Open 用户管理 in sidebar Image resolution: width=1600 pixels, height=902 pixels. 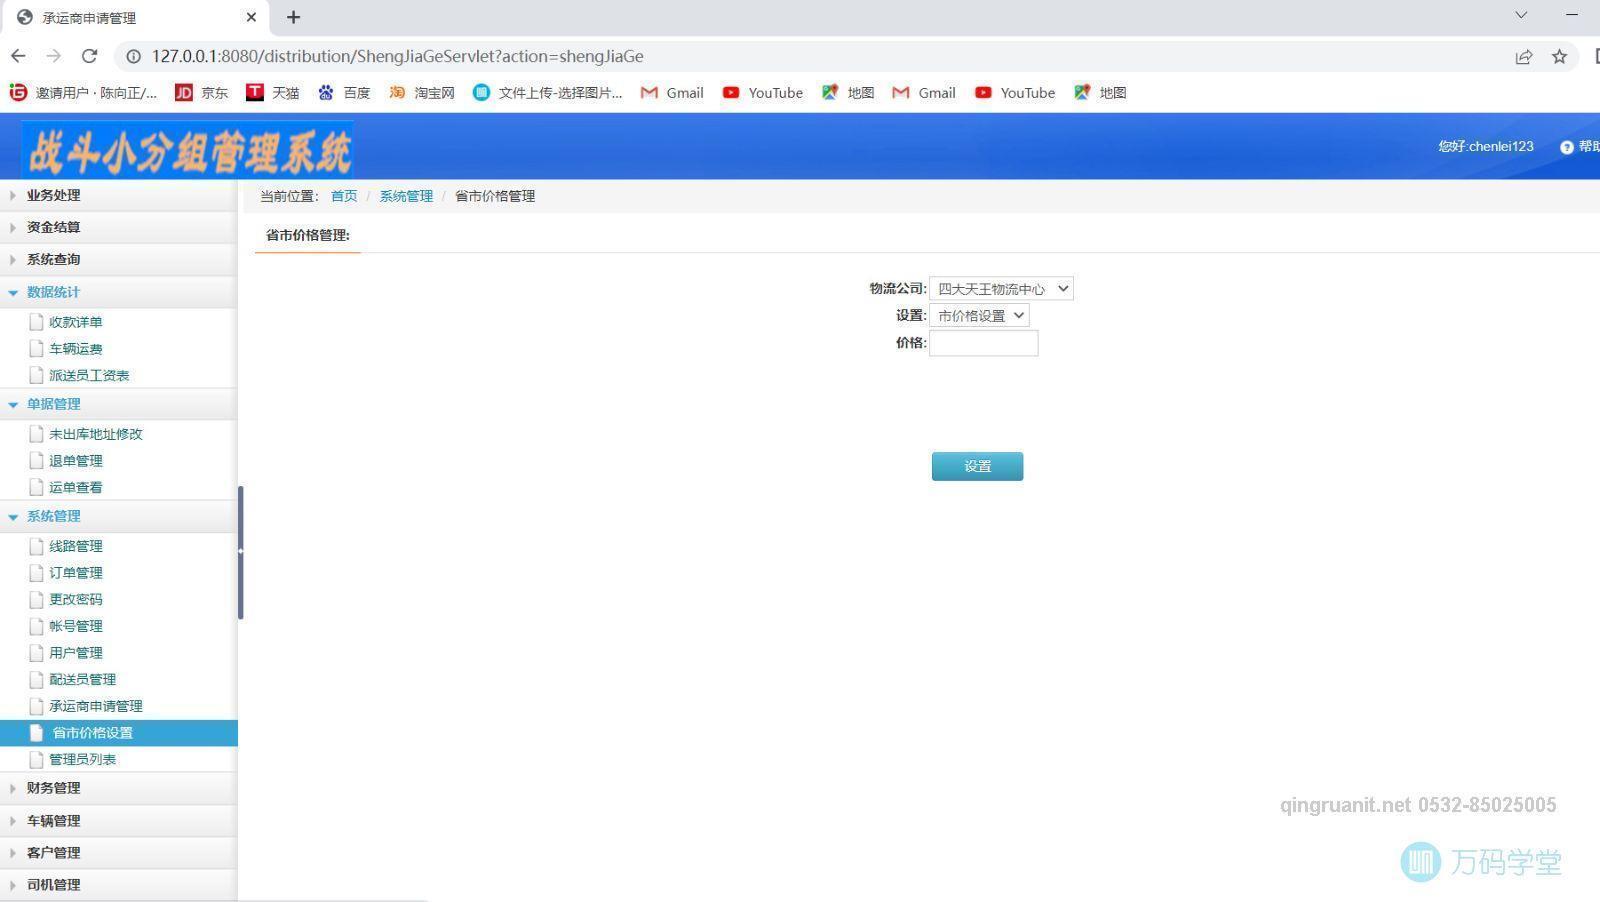76,653
